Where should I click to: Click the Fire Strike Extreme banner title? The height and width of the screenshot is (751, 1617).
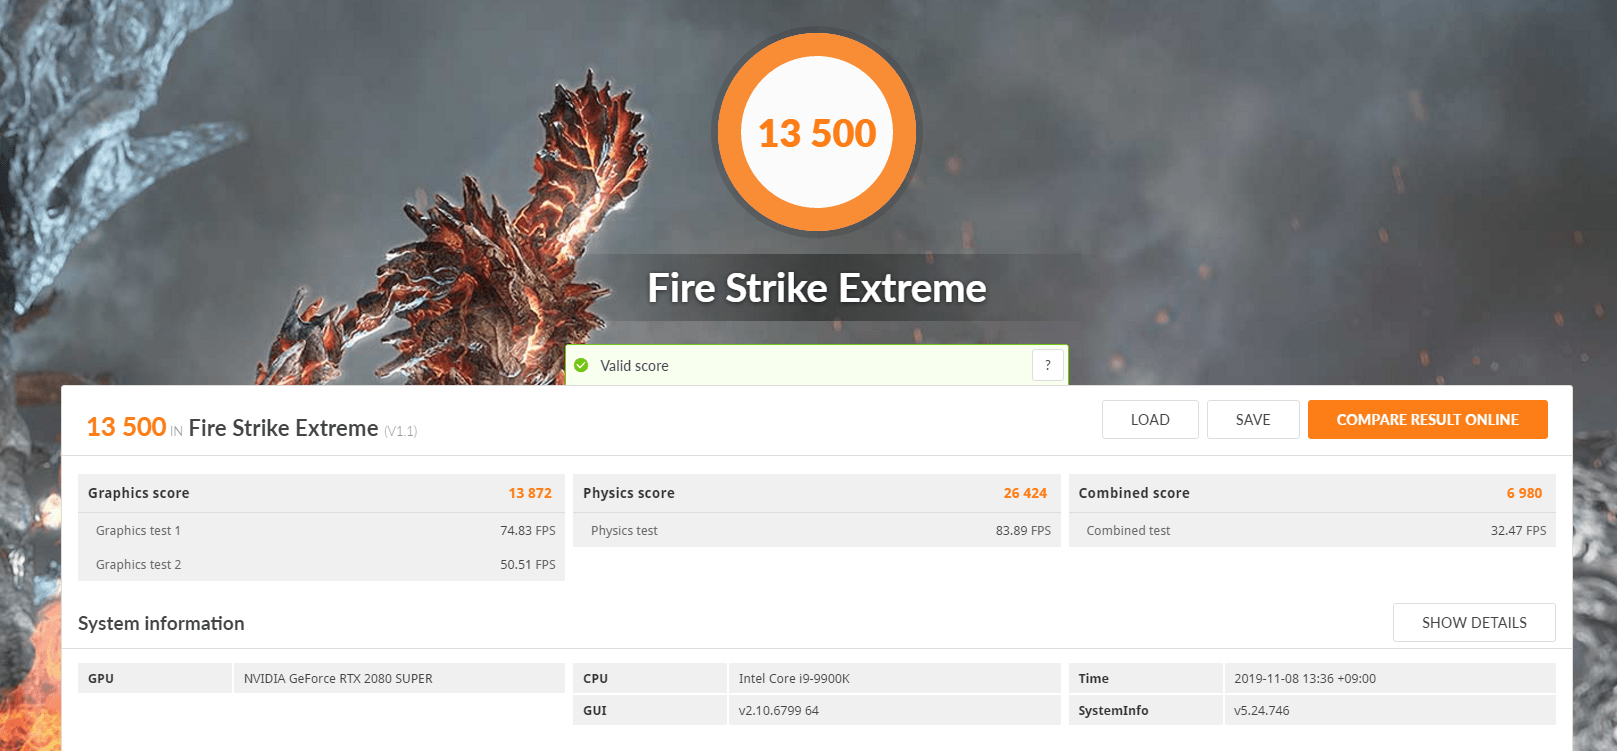[x=817, y=288]
